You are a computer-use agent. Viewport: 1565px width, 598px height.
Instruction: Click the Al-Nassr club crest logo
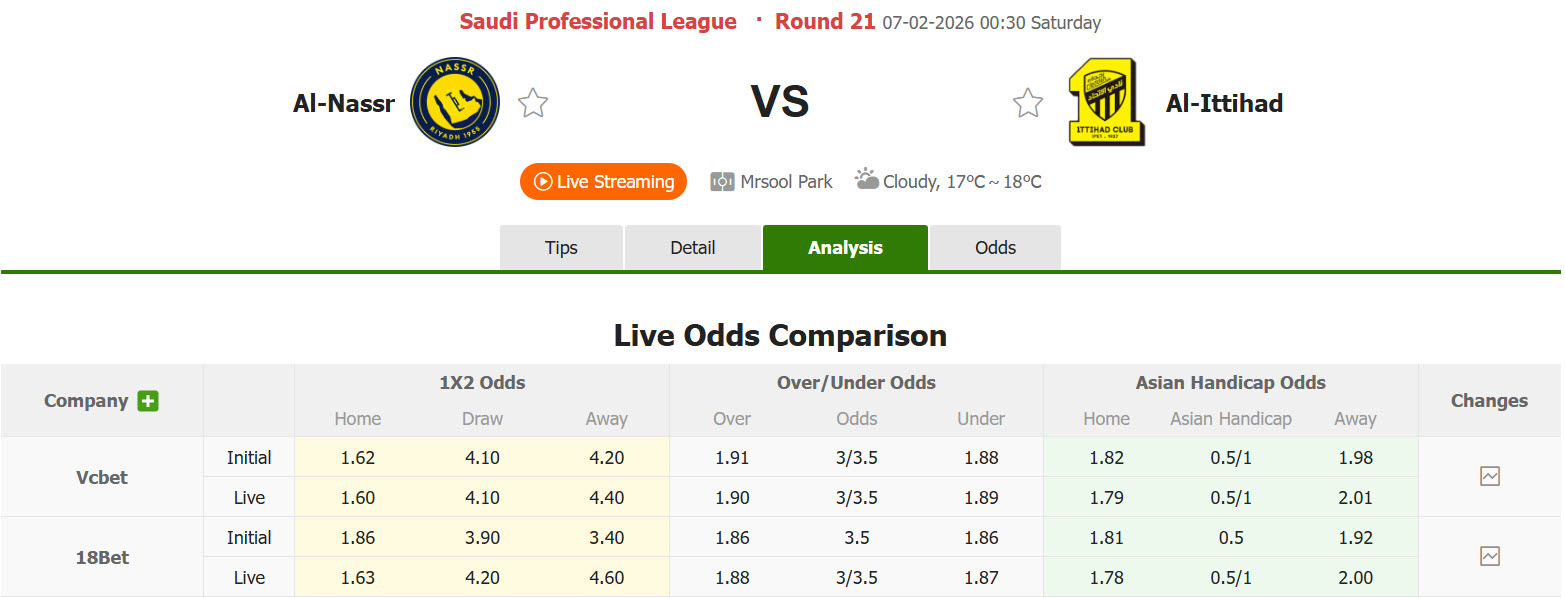click(x=455, y=101)
